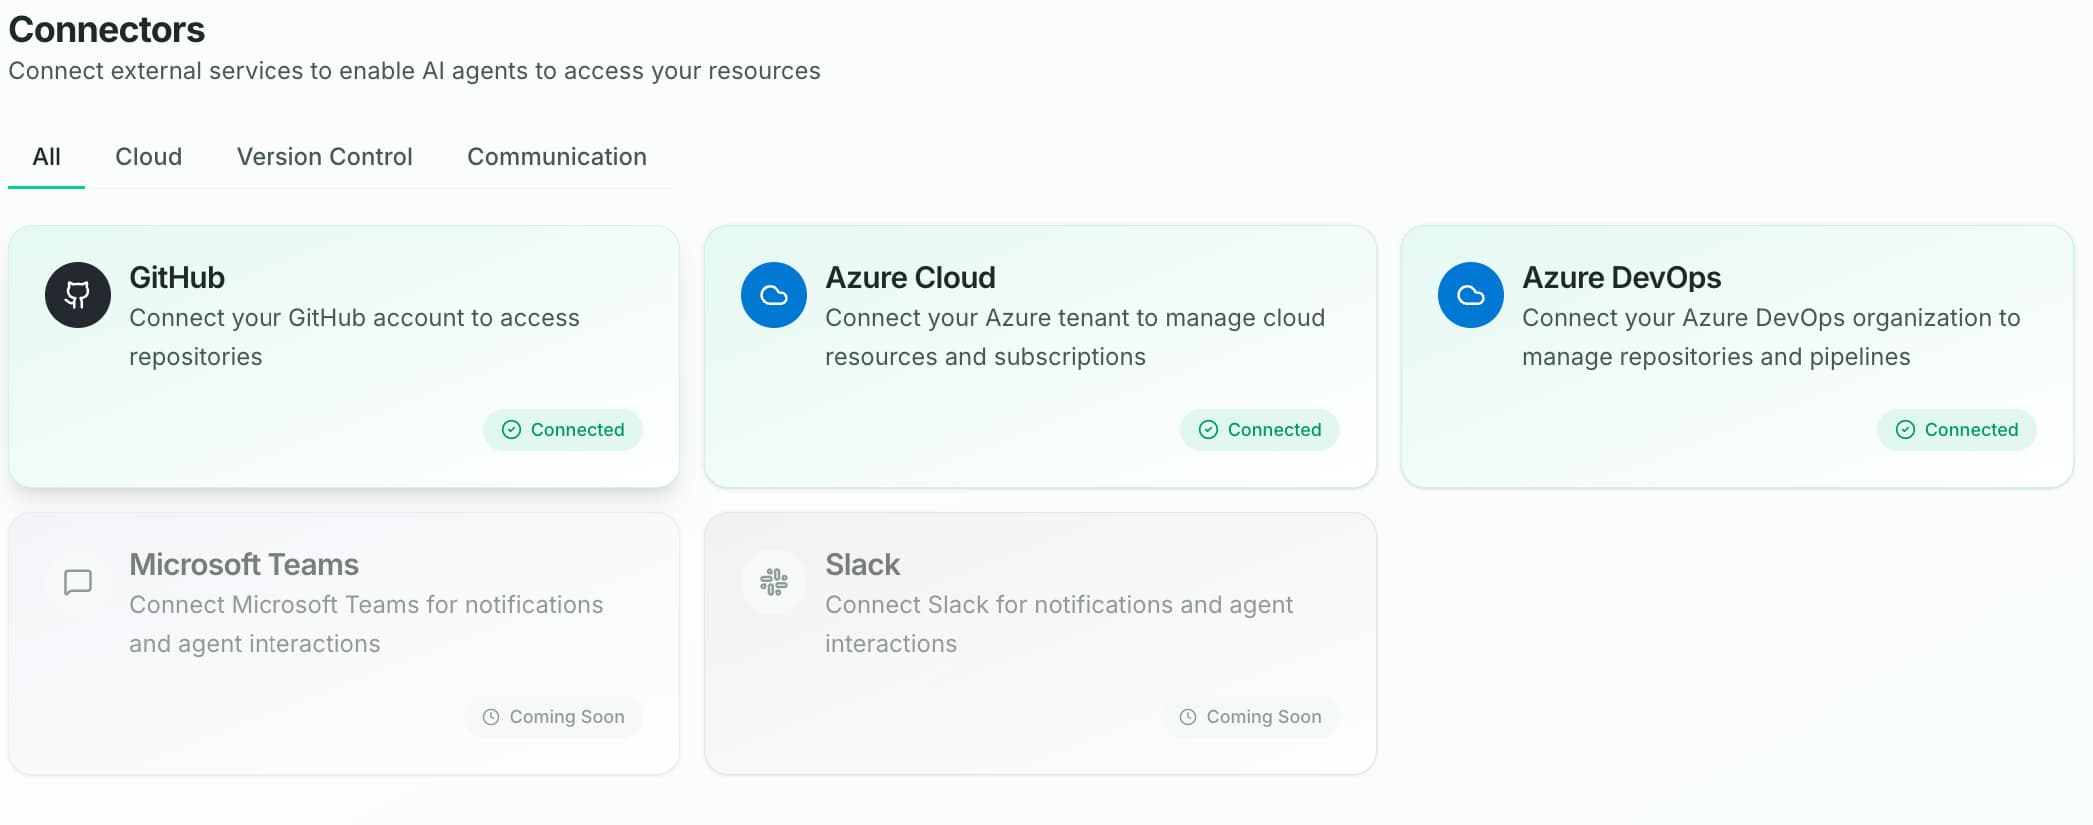Click the Azure DevOps cloud icon

click(1470, 295)
